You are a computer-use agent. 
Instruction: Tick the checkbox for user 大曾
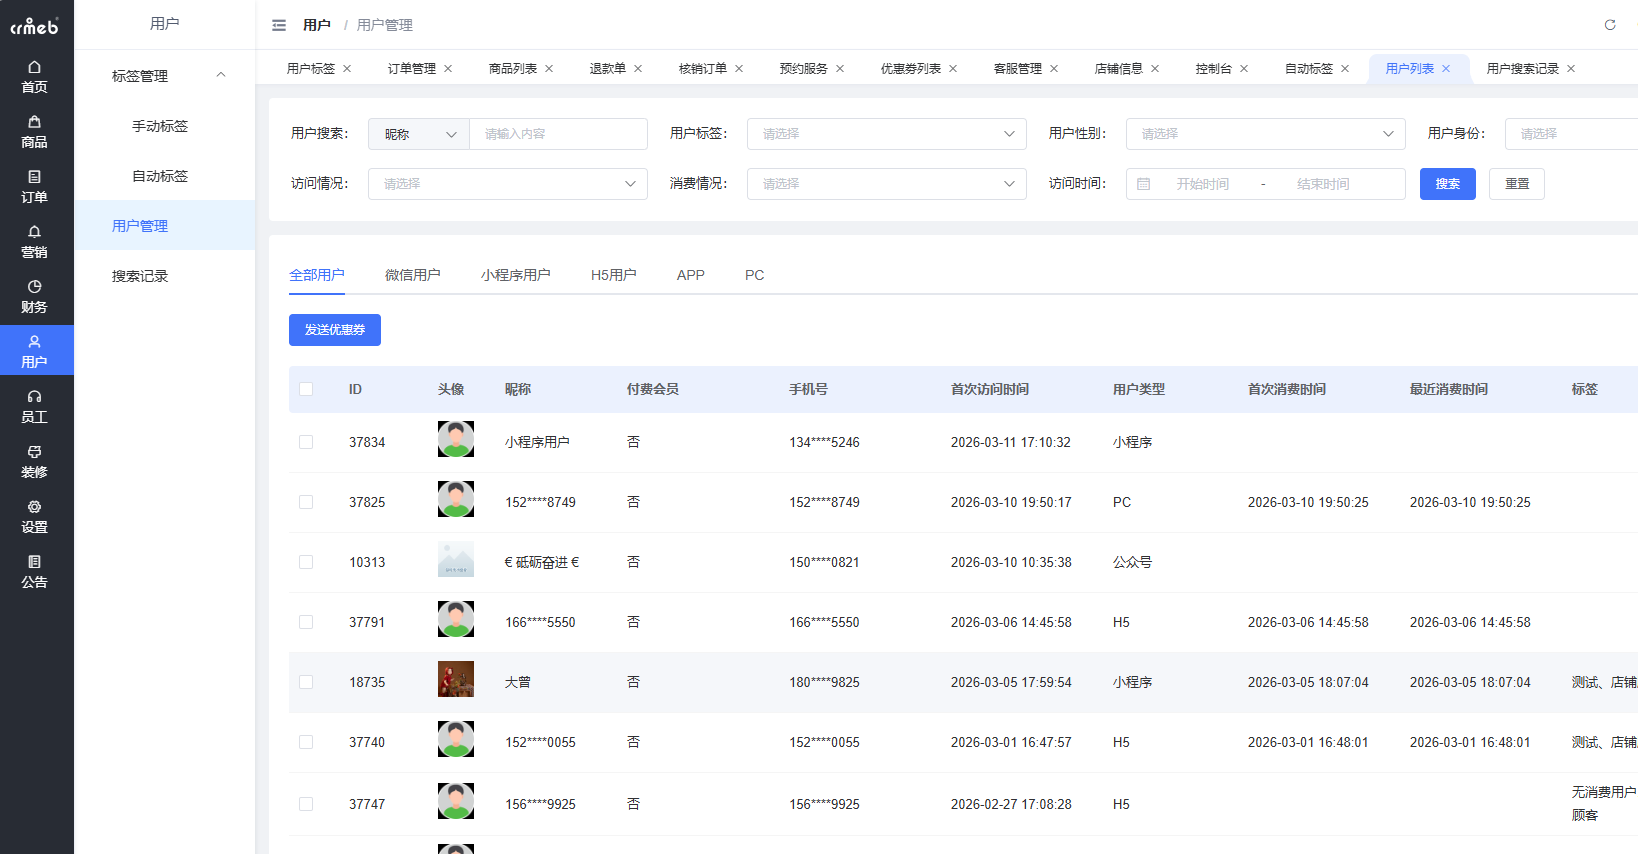pos(306,682)
